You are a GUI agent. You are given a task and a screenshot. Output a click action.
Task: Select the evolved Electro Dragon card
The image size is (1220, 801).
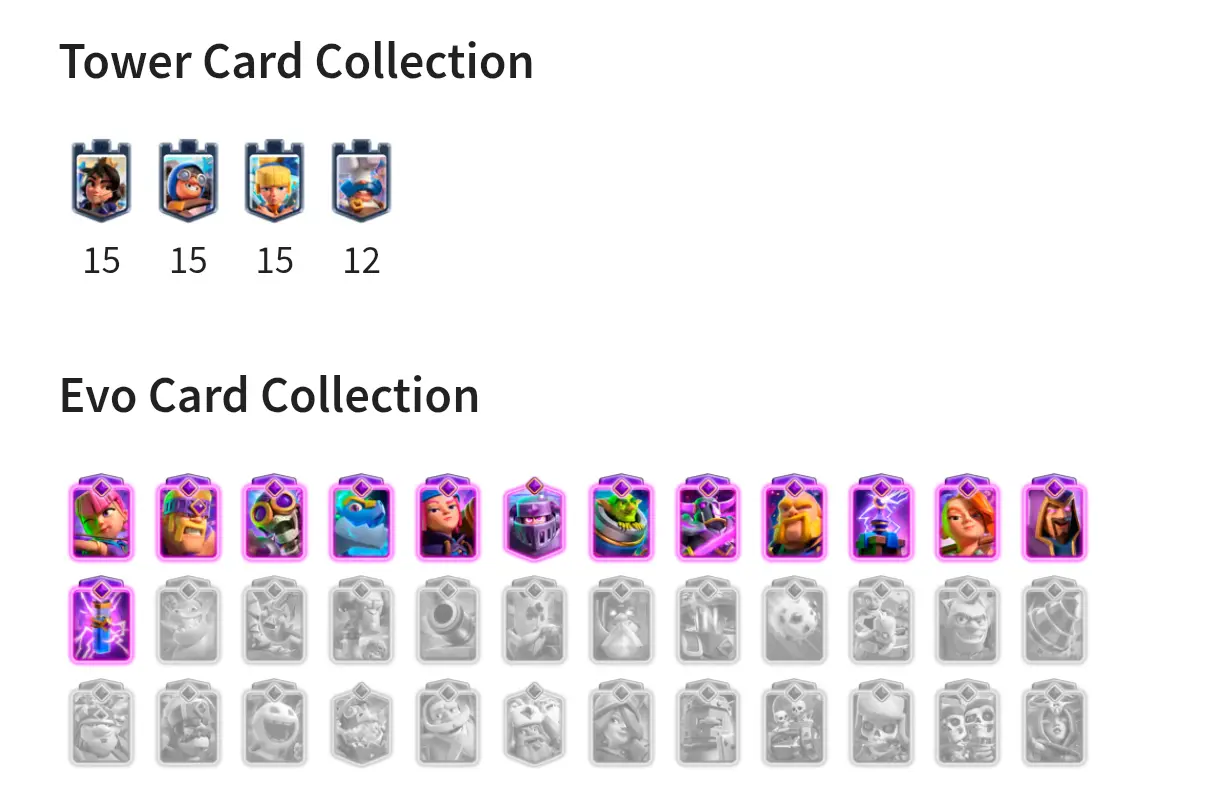coord(361,518)
